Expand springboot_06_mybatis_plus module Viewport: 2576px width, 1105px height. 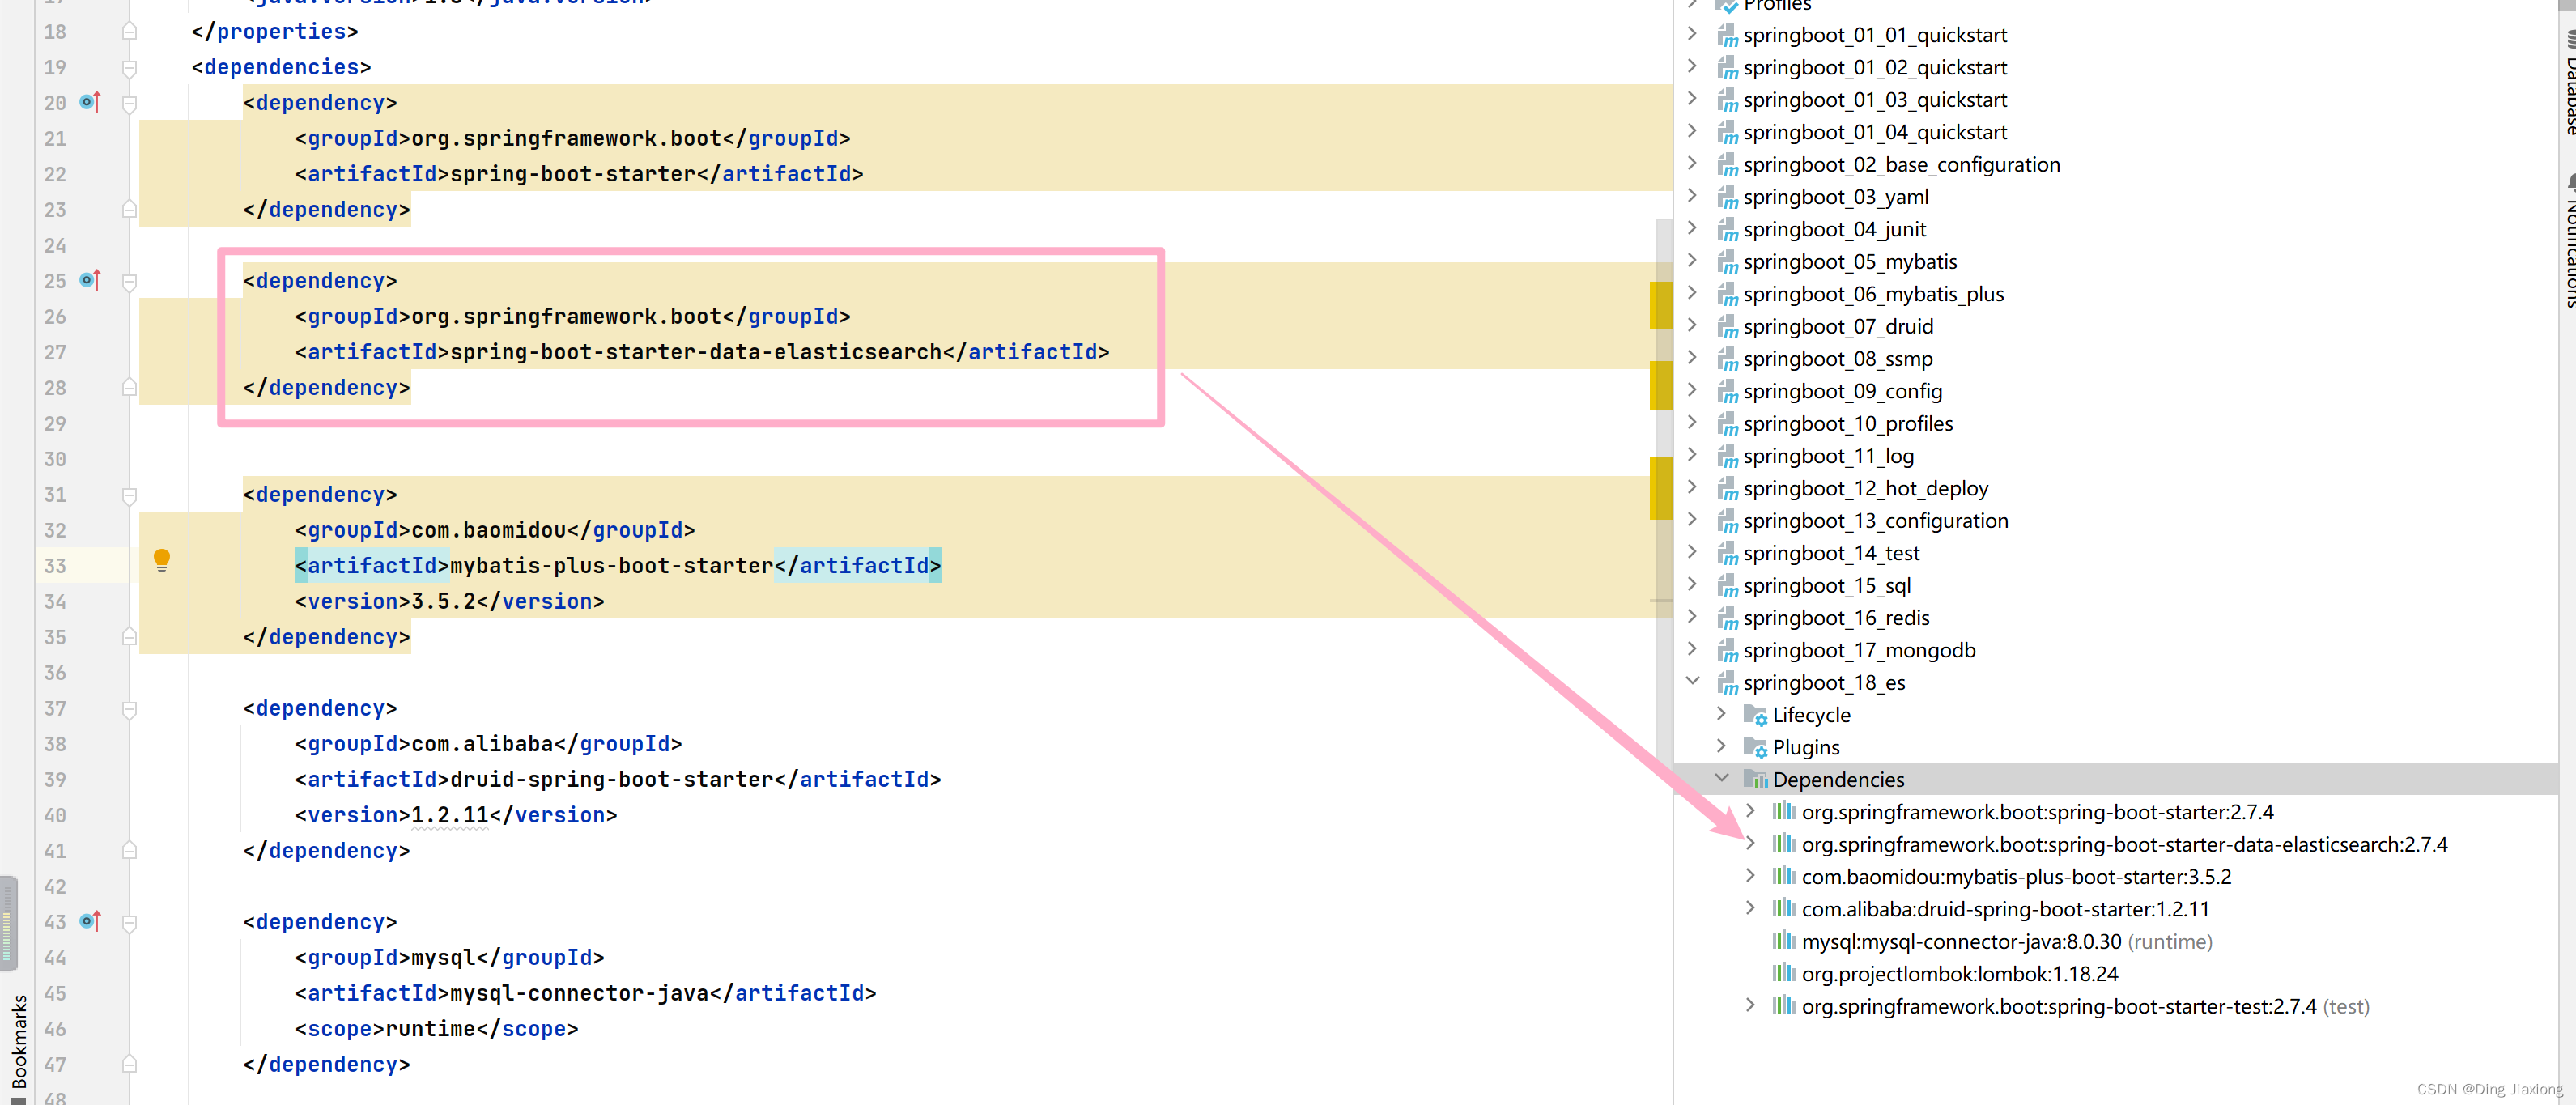click(1692, 292)
